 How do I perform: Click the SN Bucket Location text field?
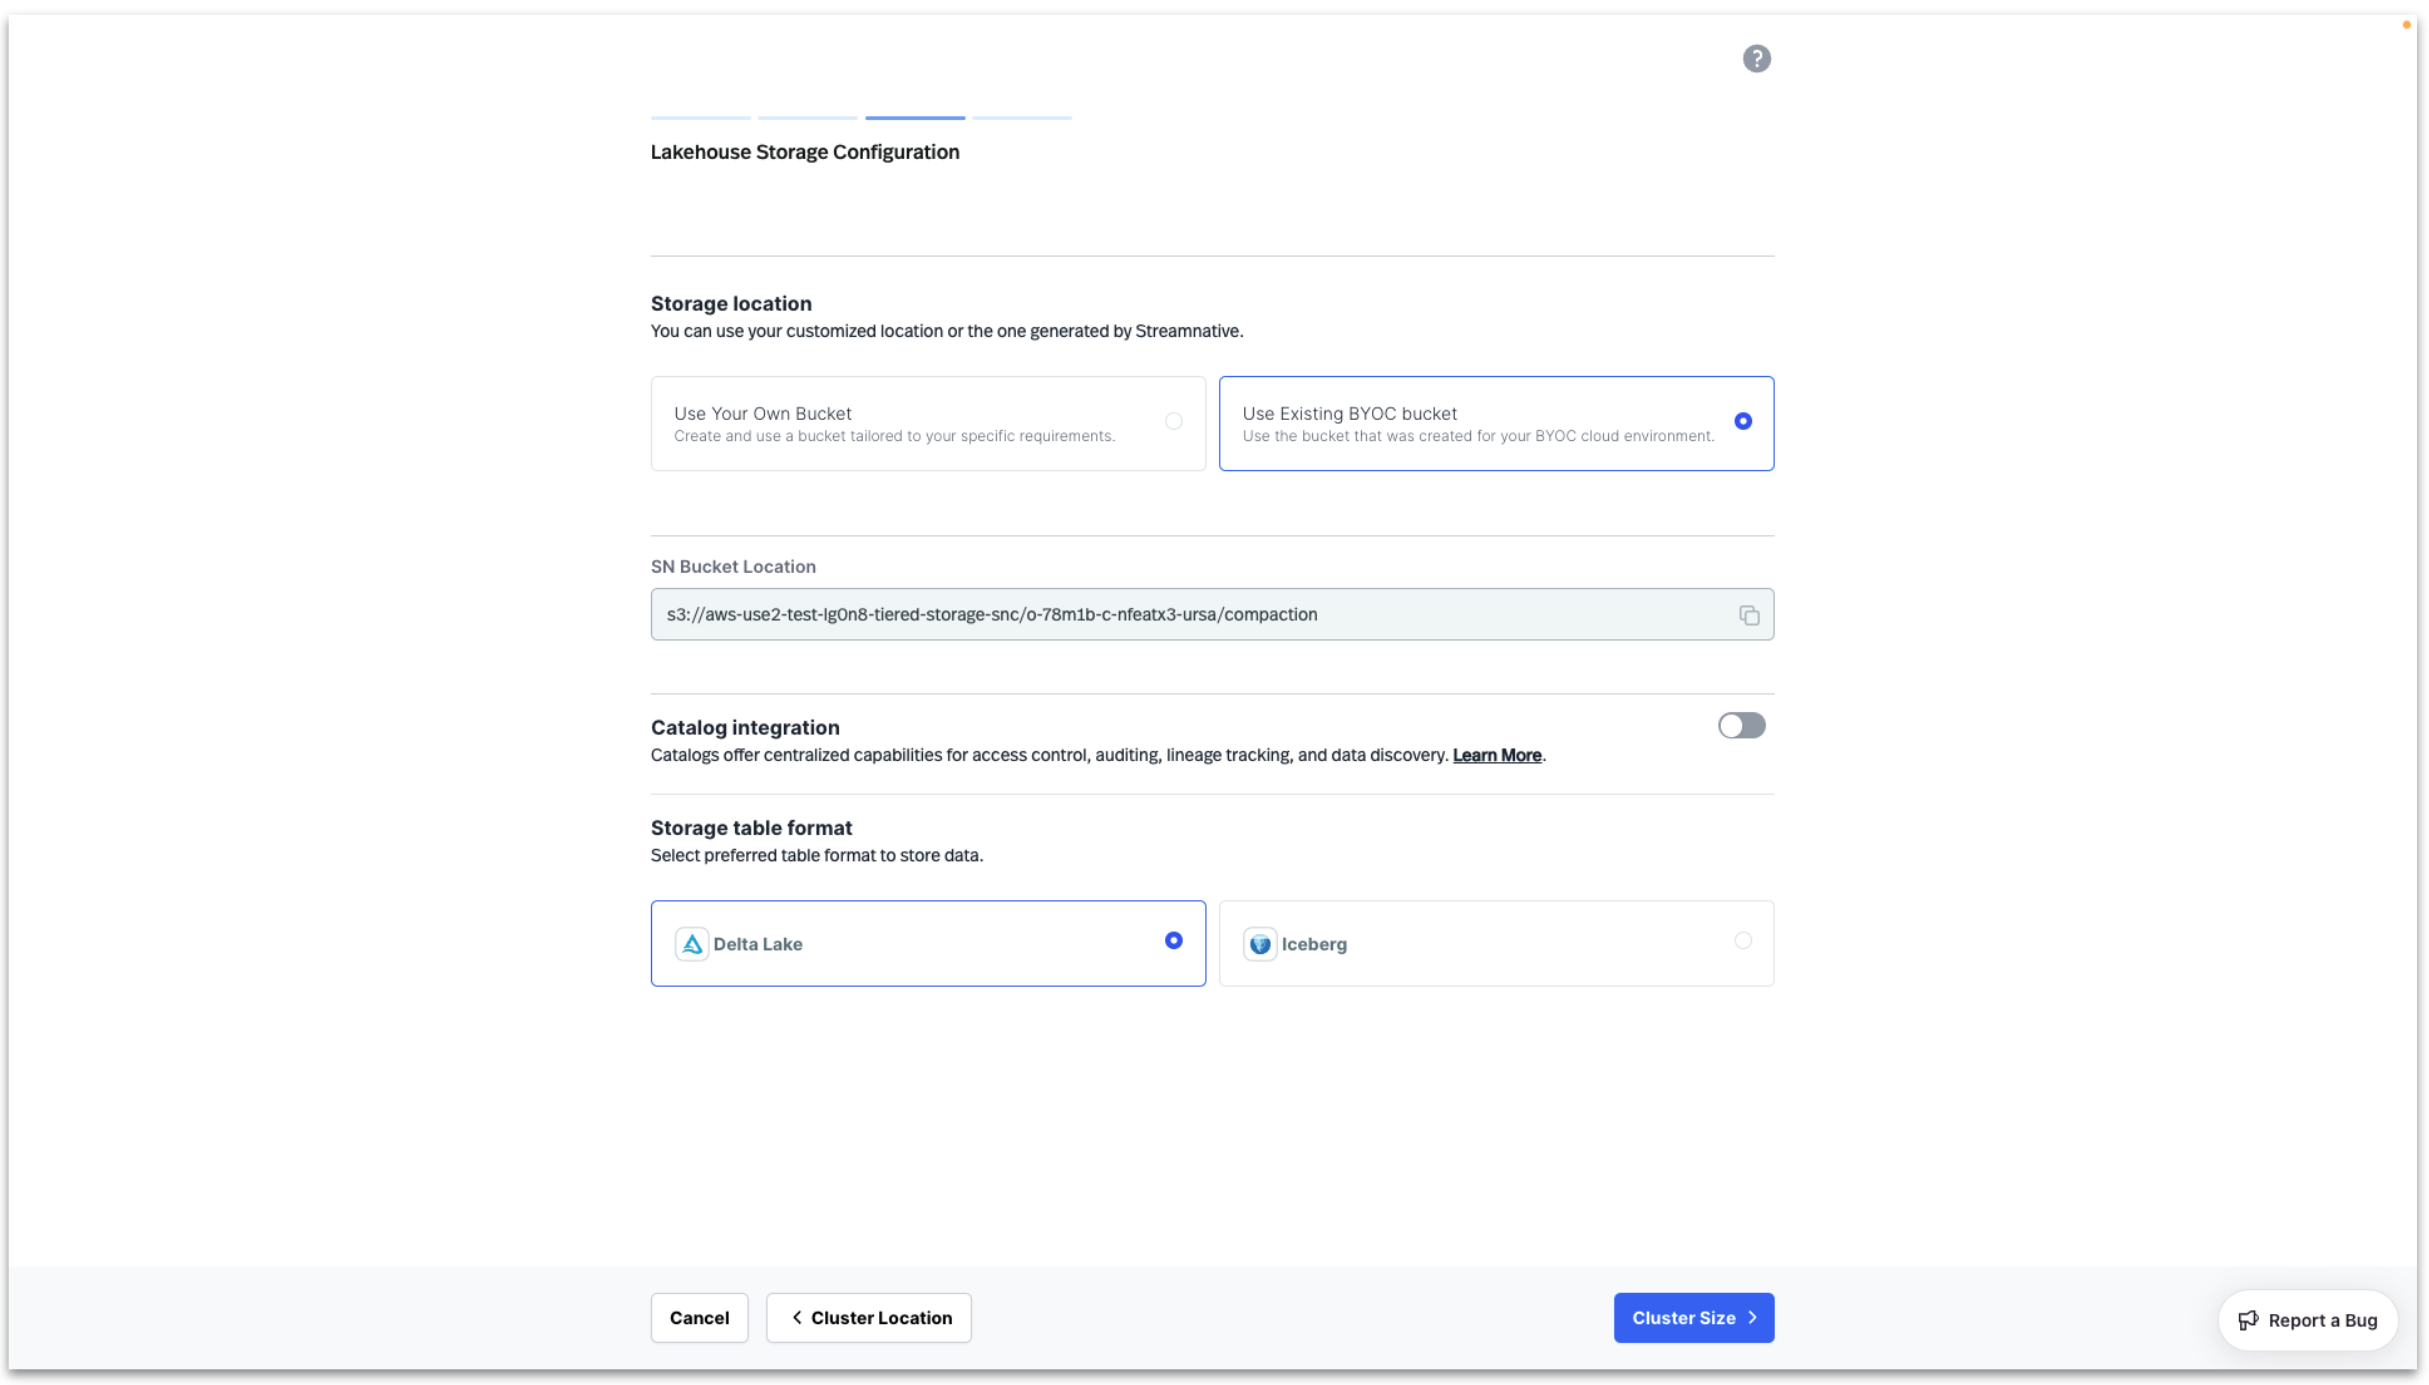(x=1100, y=614)
